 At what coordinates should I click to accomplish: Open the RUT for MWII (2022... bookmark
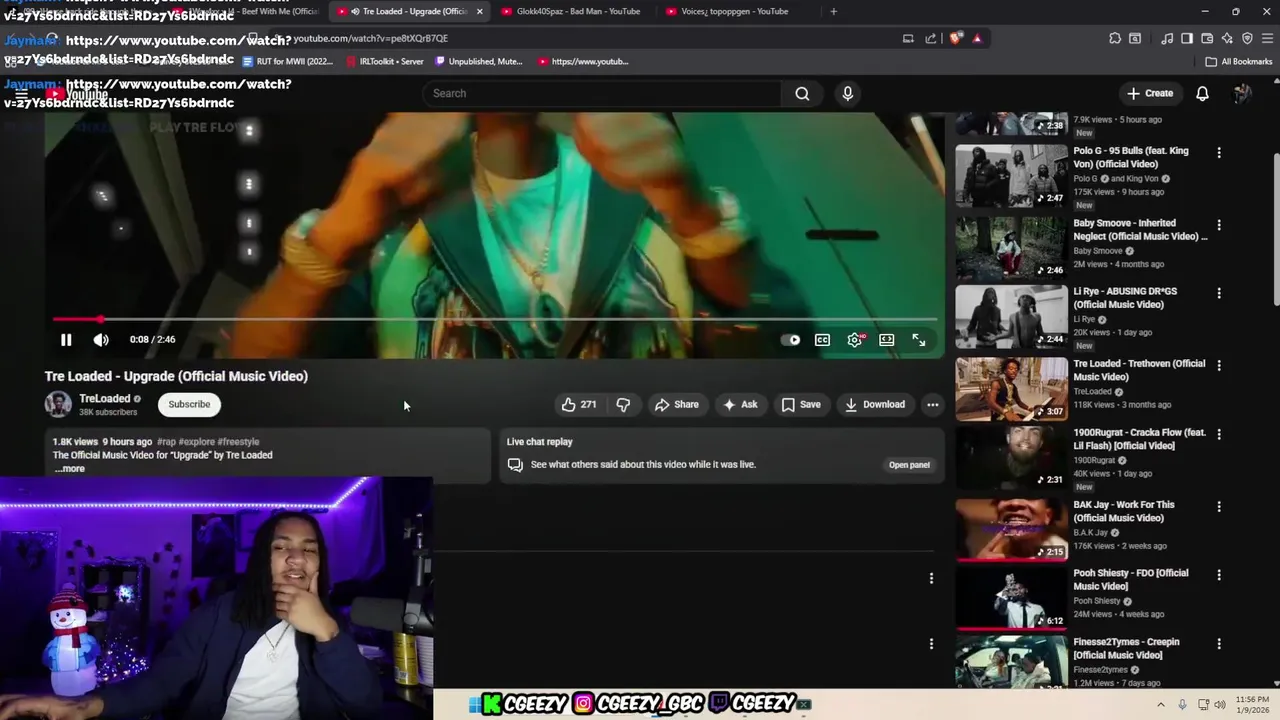(288, 61)
